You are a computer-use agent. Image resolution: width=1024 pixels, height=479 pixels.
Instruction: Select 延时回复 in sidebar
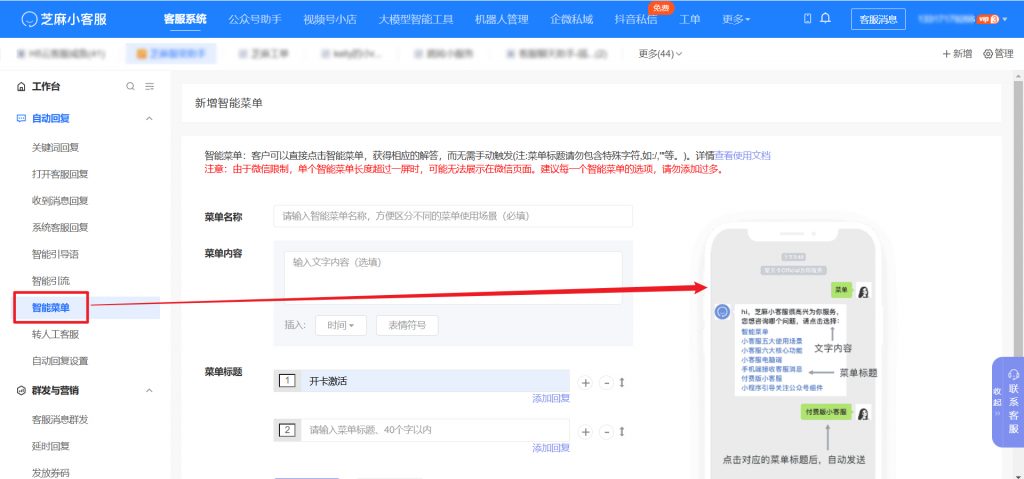(x=51, y=446)
